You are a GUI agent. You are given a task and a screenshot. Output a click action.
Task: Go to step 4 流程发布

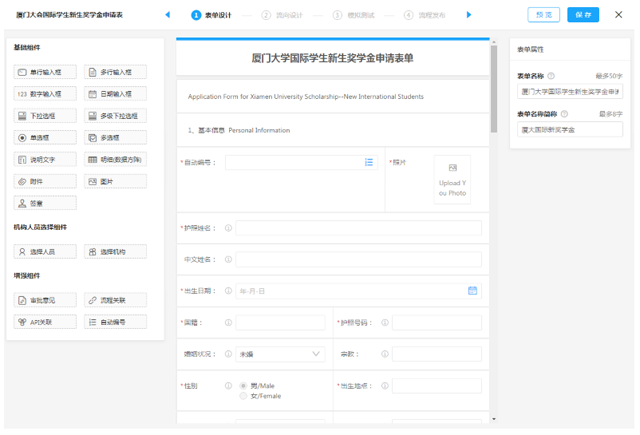pos(424,15)
